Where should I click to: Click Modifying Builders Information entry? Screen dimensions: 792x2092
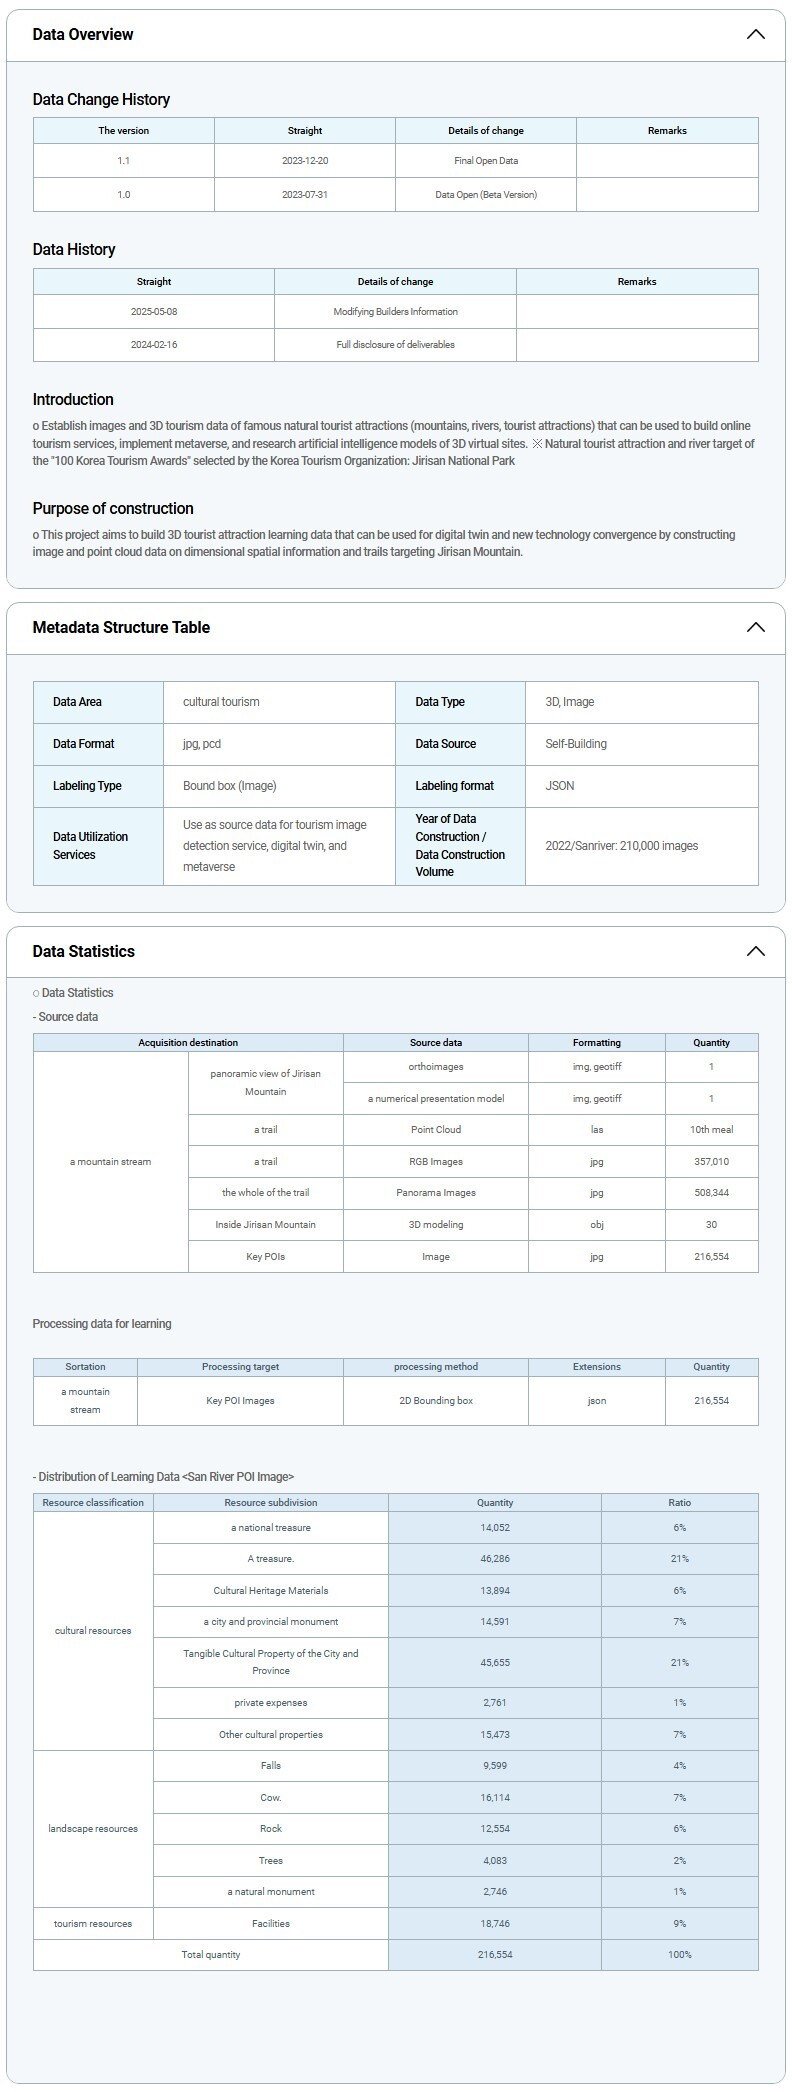[x=395, y=311]
